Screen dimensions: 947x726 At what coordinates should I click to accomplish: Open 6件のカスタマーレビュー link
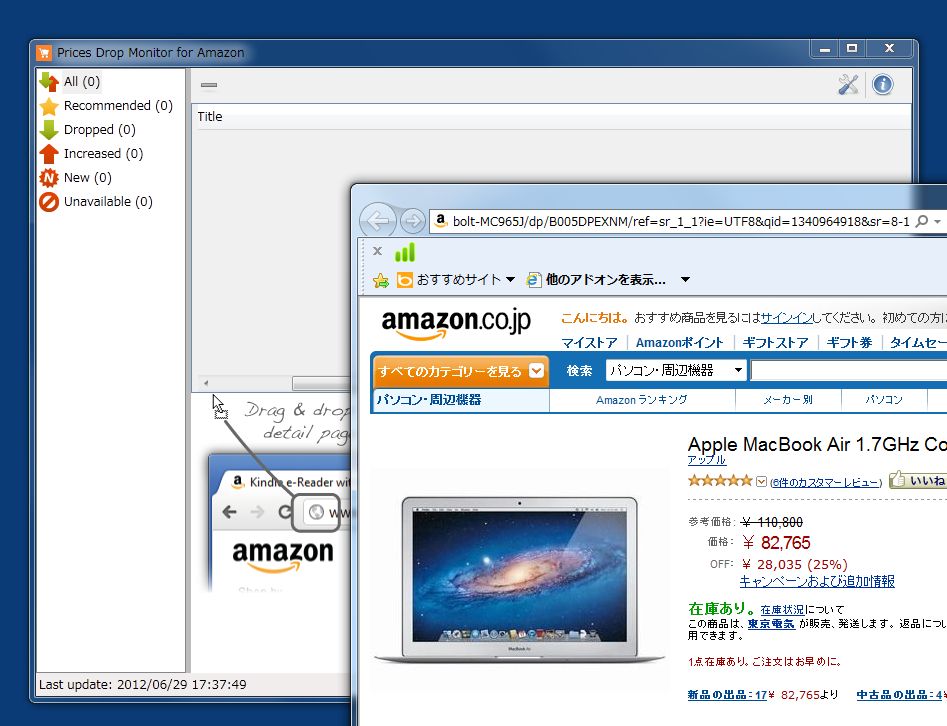[826, 482]
